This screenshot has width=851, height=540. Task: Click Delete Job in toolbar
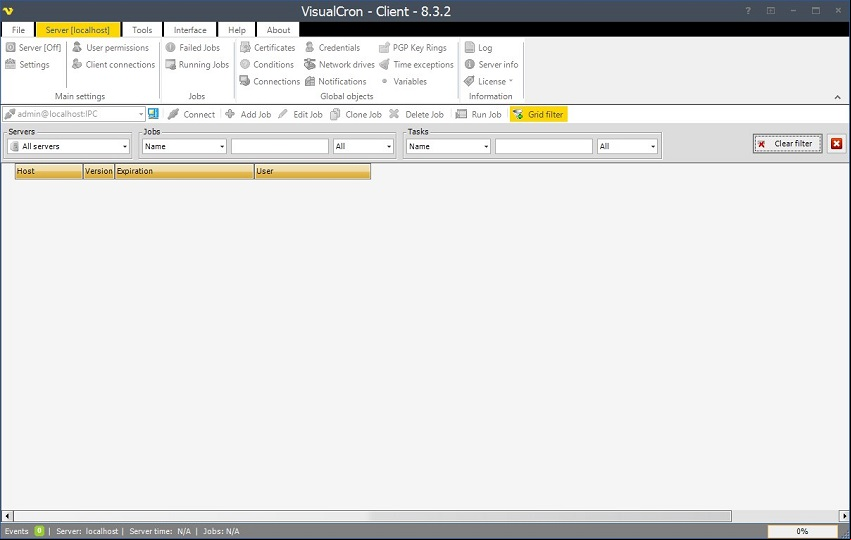pyautogui.click(x=417, y=115)
